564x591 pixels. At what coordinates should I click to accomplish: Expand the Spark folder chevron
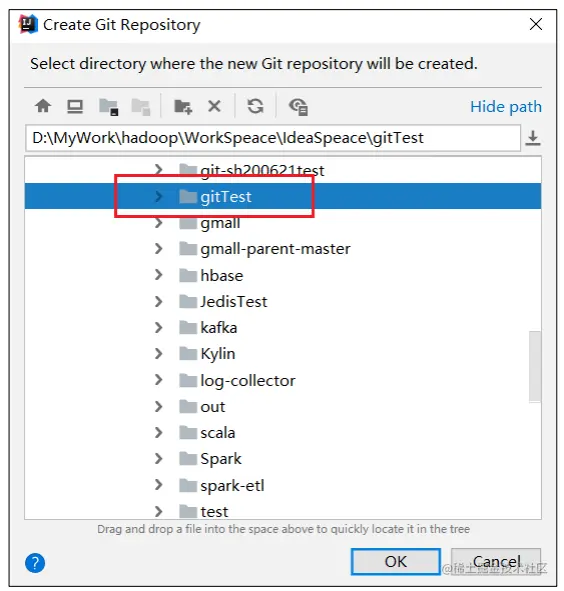159,459
